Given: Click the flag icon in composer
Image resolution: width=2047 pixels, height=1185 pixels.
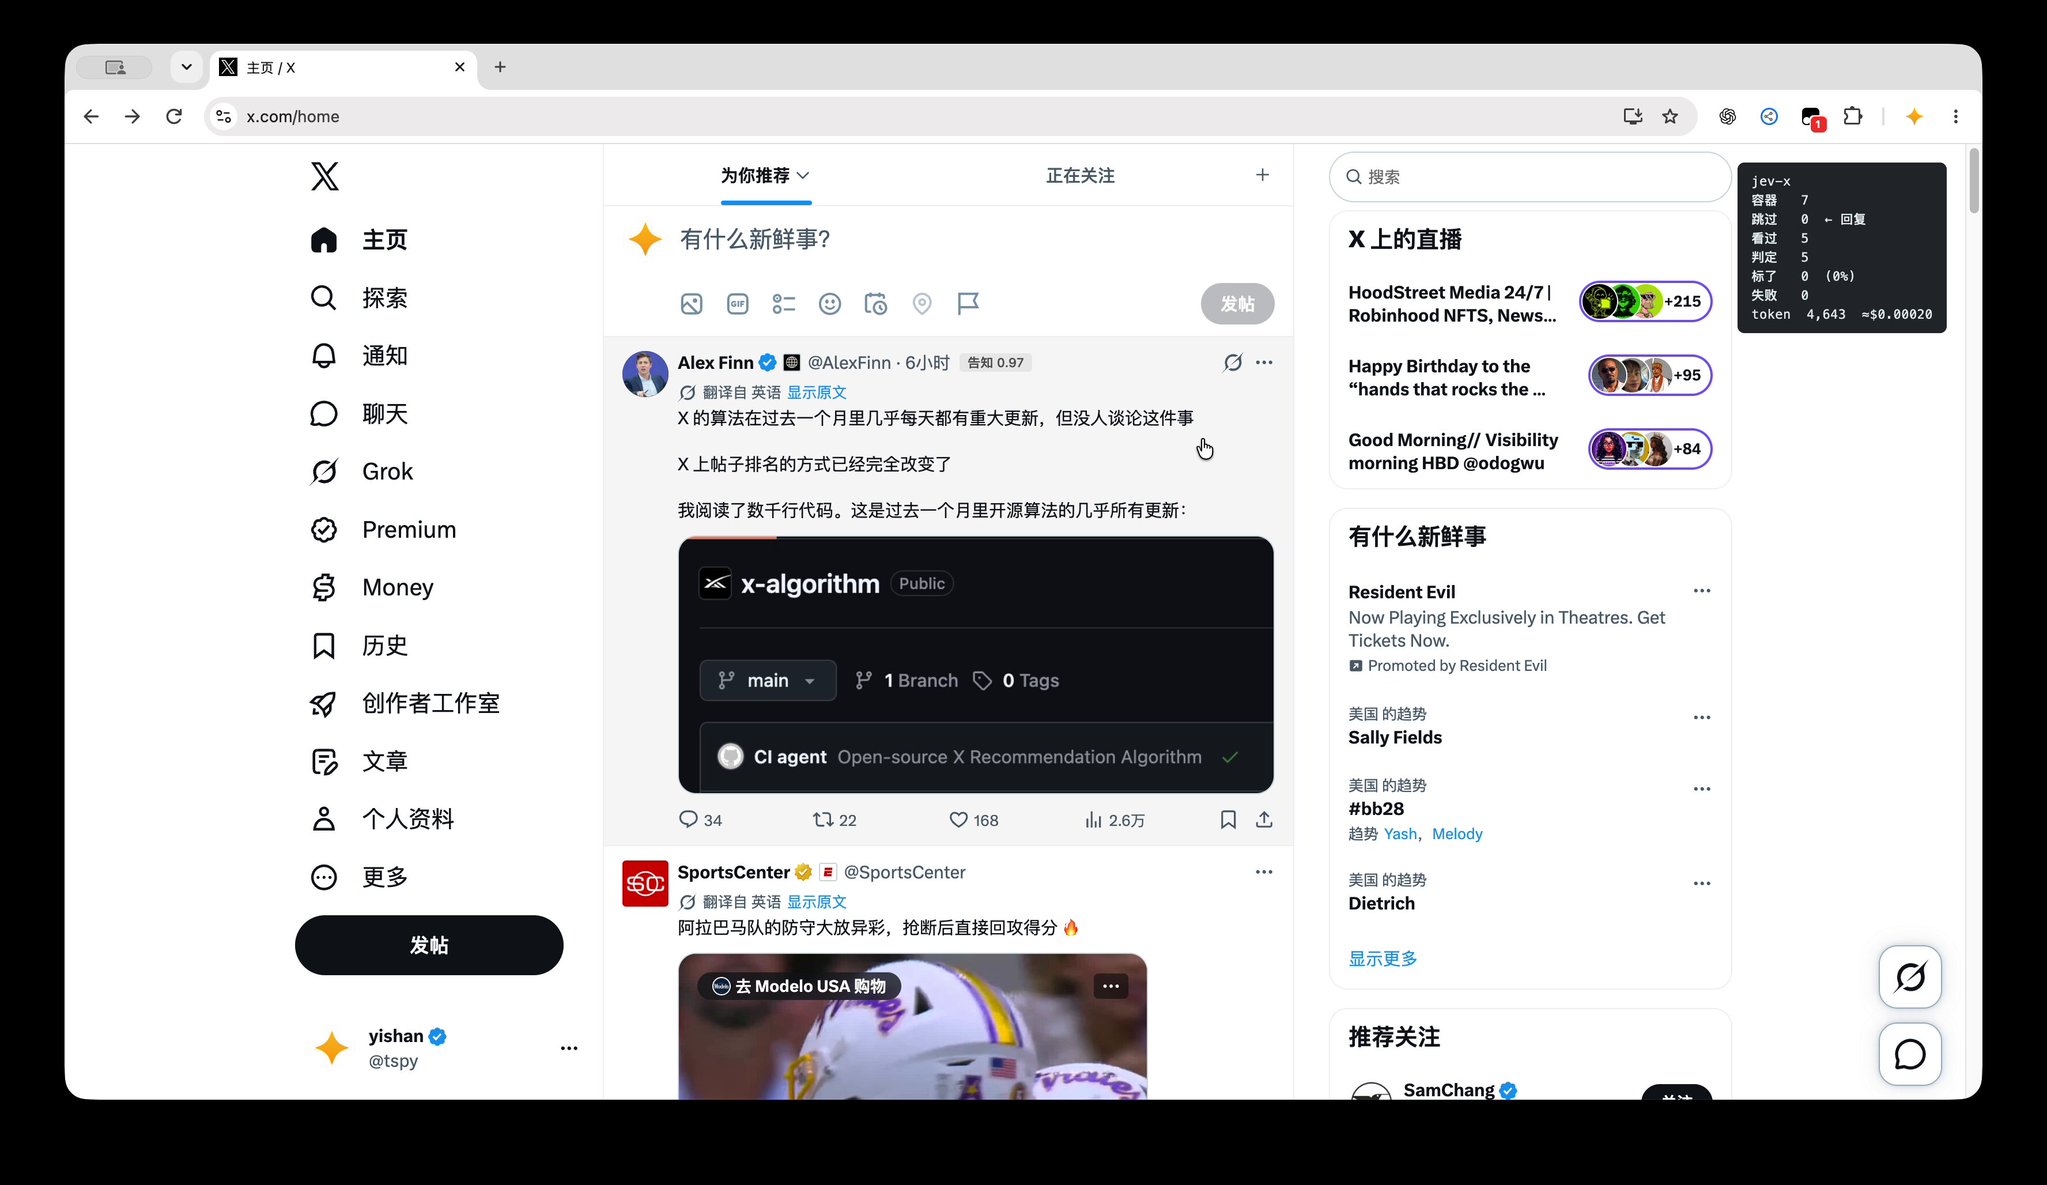Looking at the screenshot, I should coord(967,304).
